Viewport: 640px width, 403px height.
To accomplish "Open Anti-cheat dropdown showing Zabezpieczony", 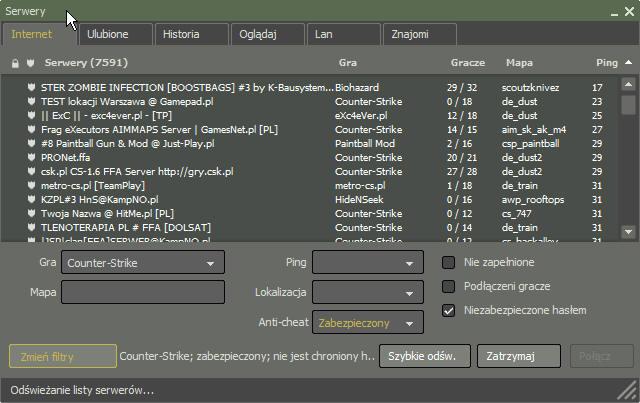I will click(368, 323).
